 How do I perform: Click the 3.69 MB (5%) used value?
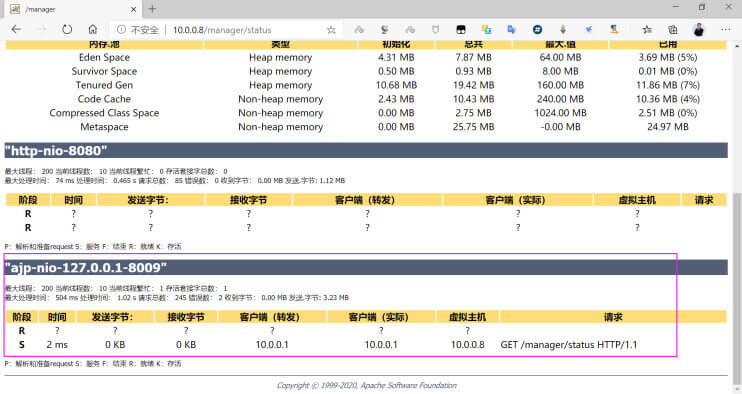tap(668, 57)
